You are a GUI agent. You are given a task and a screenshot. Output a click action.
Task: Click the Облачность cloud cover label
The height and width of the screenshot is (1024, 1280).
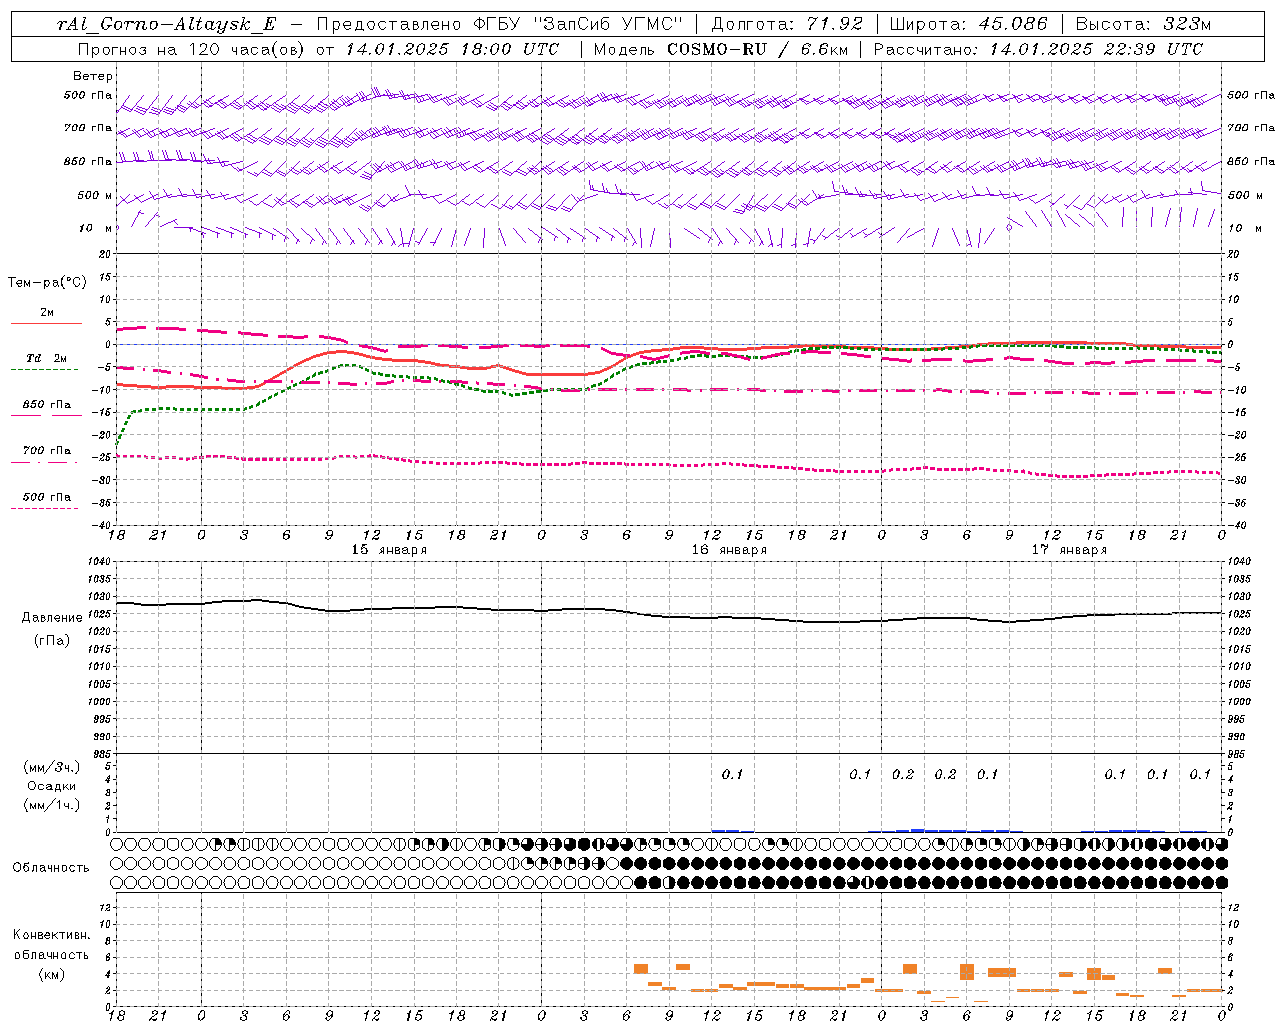coord(51,868)
